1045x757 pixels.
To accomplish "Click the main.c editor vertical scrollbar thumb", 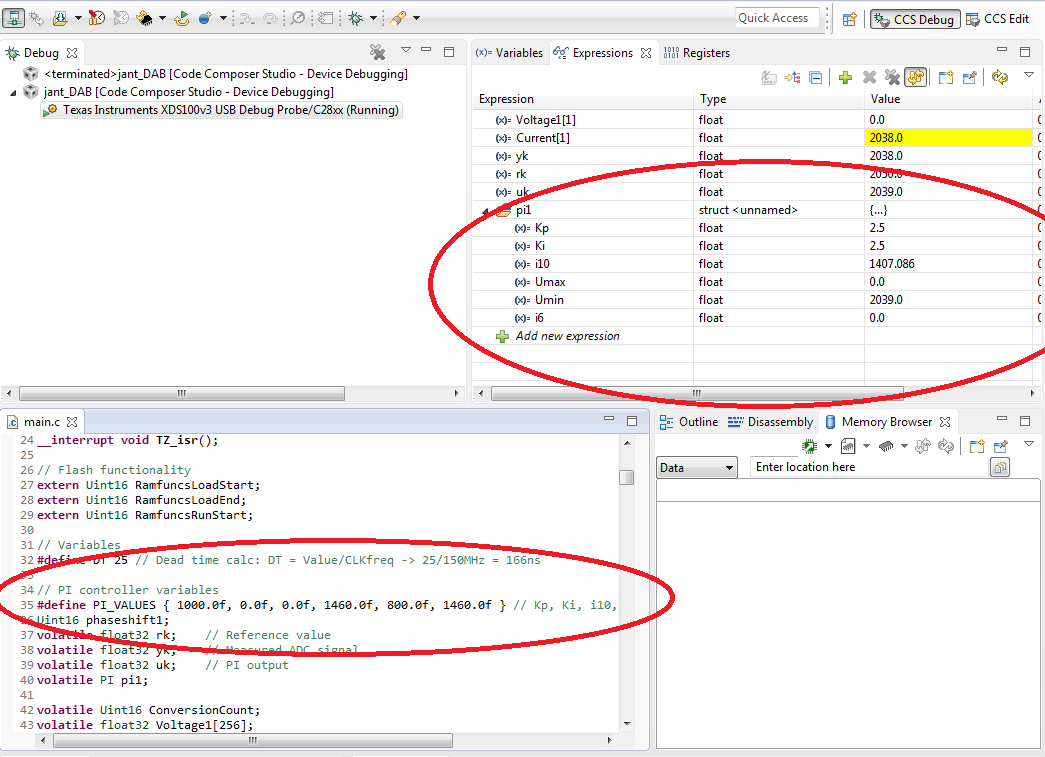I will (x=626, y=477).
